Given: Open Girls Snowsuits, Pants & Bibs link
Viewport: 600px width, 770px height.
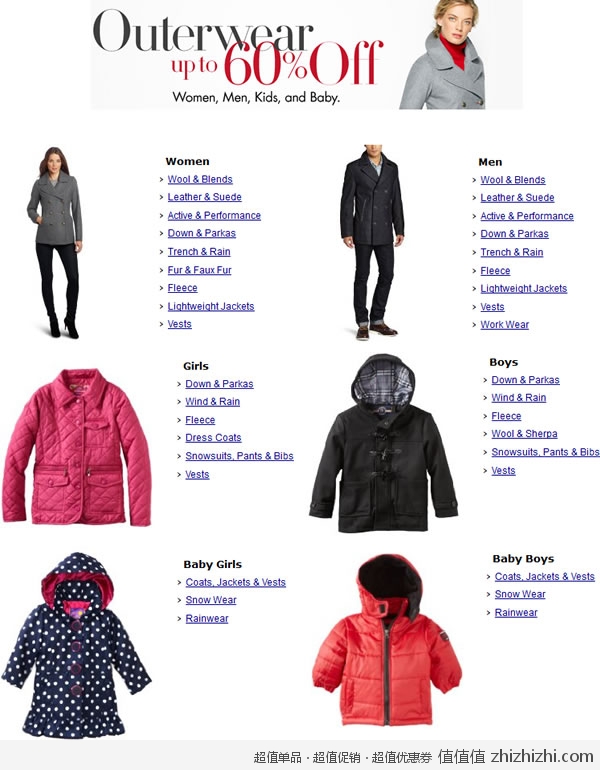Looking at the screenshot, I should 239,456.
